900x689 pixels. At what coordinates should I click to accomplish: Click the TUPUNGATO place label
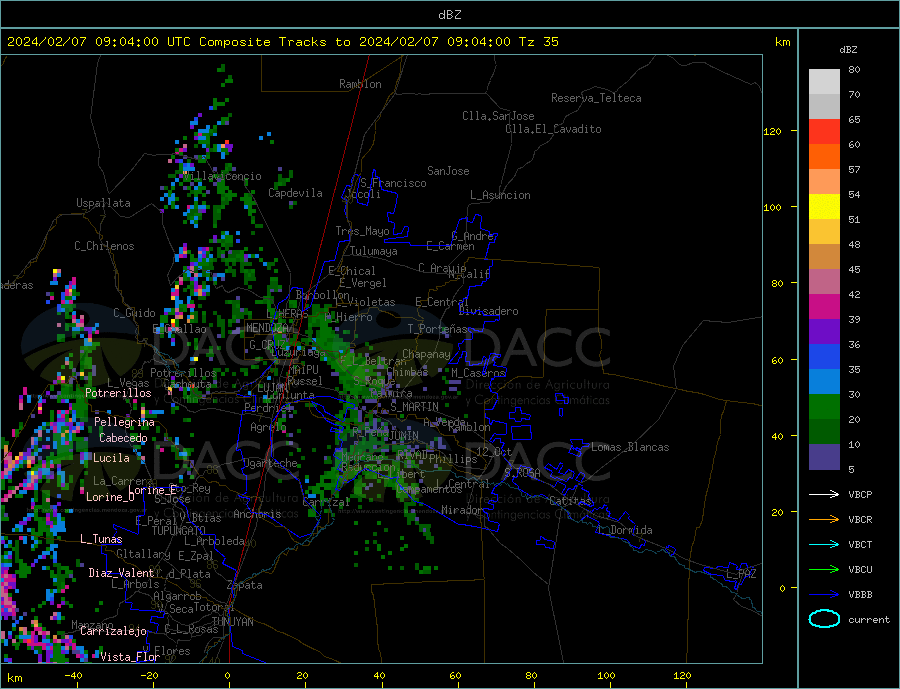point(178,531)
